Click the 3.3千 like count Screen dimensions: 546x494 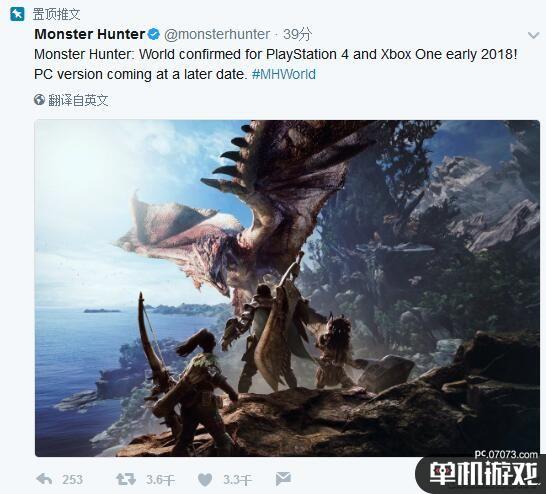pos(237,480)
